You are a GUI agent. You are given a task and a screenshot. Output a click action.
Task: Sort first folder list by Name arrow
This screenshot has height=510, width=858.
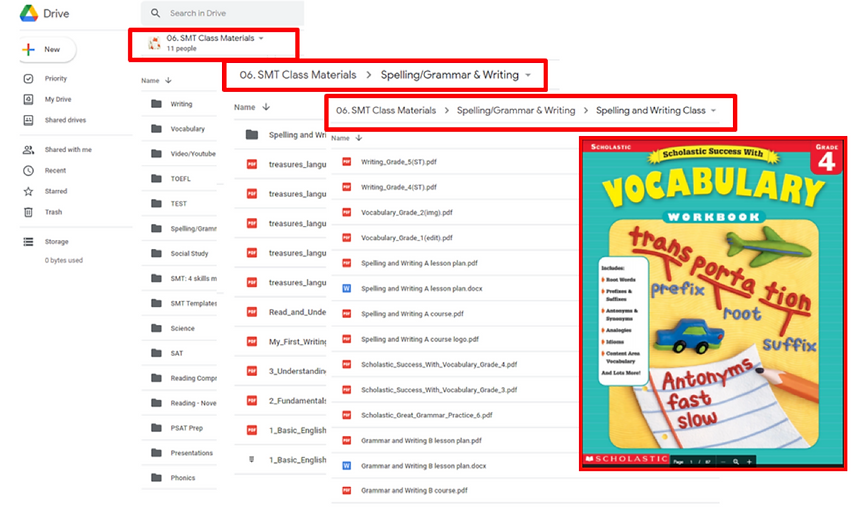click(169, 80)
